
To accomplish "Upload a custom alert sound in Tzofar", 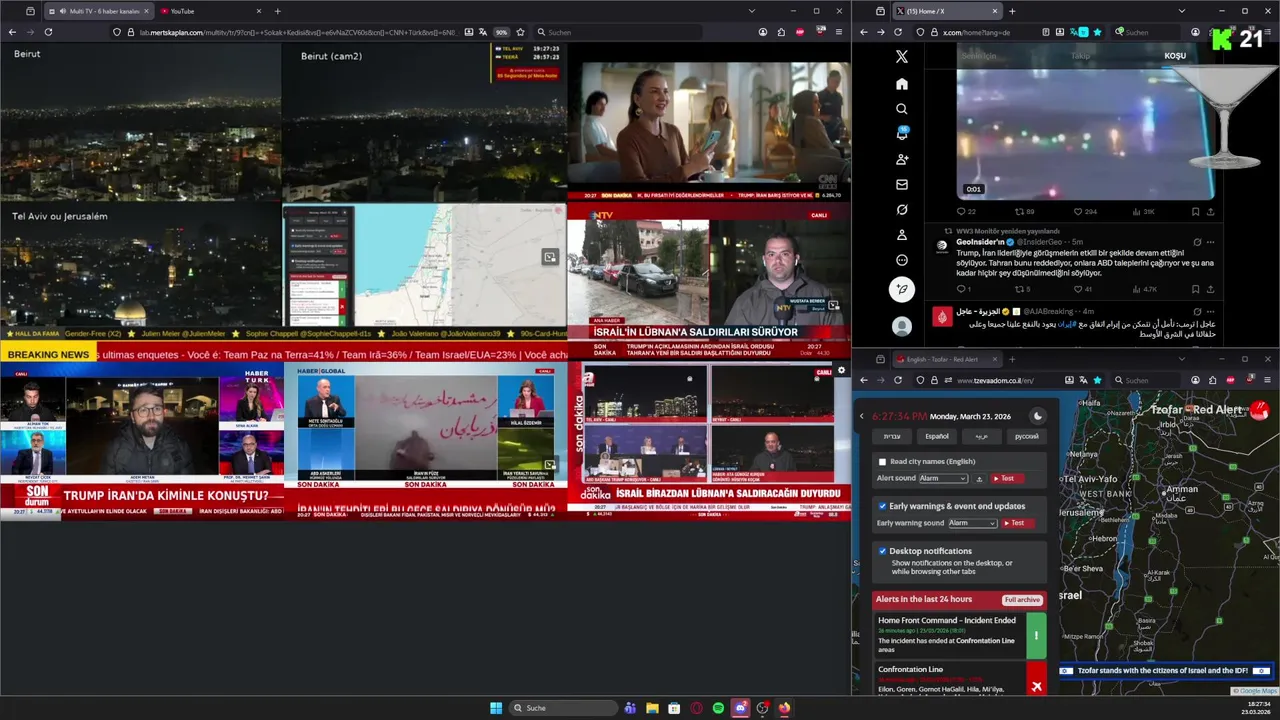I will tap(979, 479).
